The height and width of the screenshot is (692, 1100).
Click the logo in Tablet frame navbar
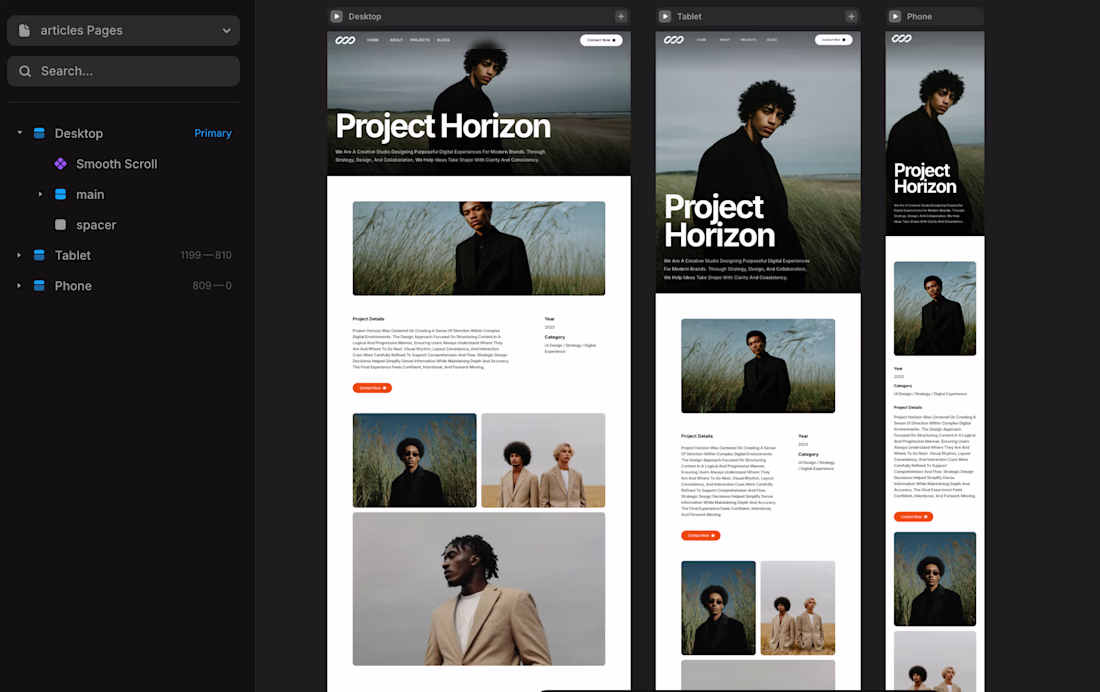673,40
